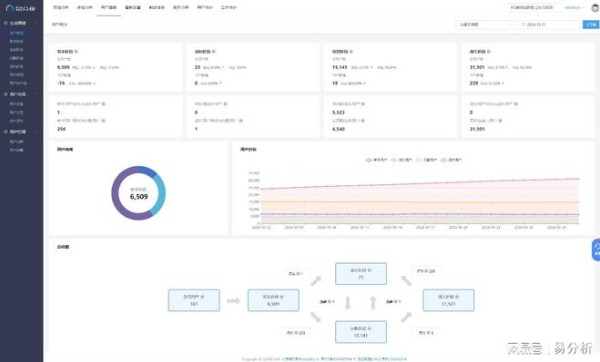Click the blue button beside the date field
This screenshot has width=600, height=362.
590,24
